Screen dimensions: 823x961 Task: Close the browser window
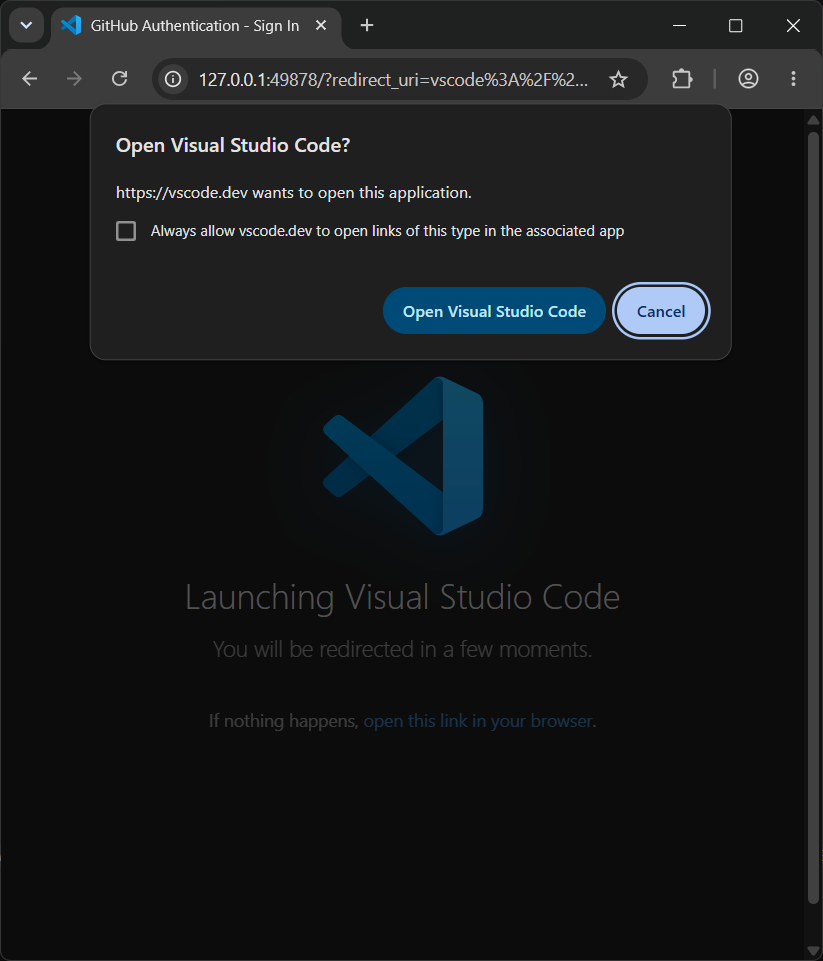tap(793, 25)
